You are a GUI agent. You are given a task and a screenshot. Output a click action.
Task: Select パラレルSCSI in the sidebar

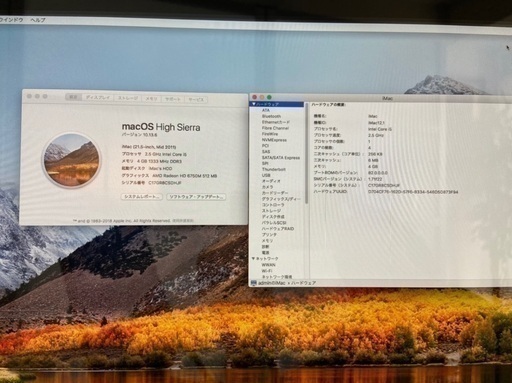[x=274, y=223]
